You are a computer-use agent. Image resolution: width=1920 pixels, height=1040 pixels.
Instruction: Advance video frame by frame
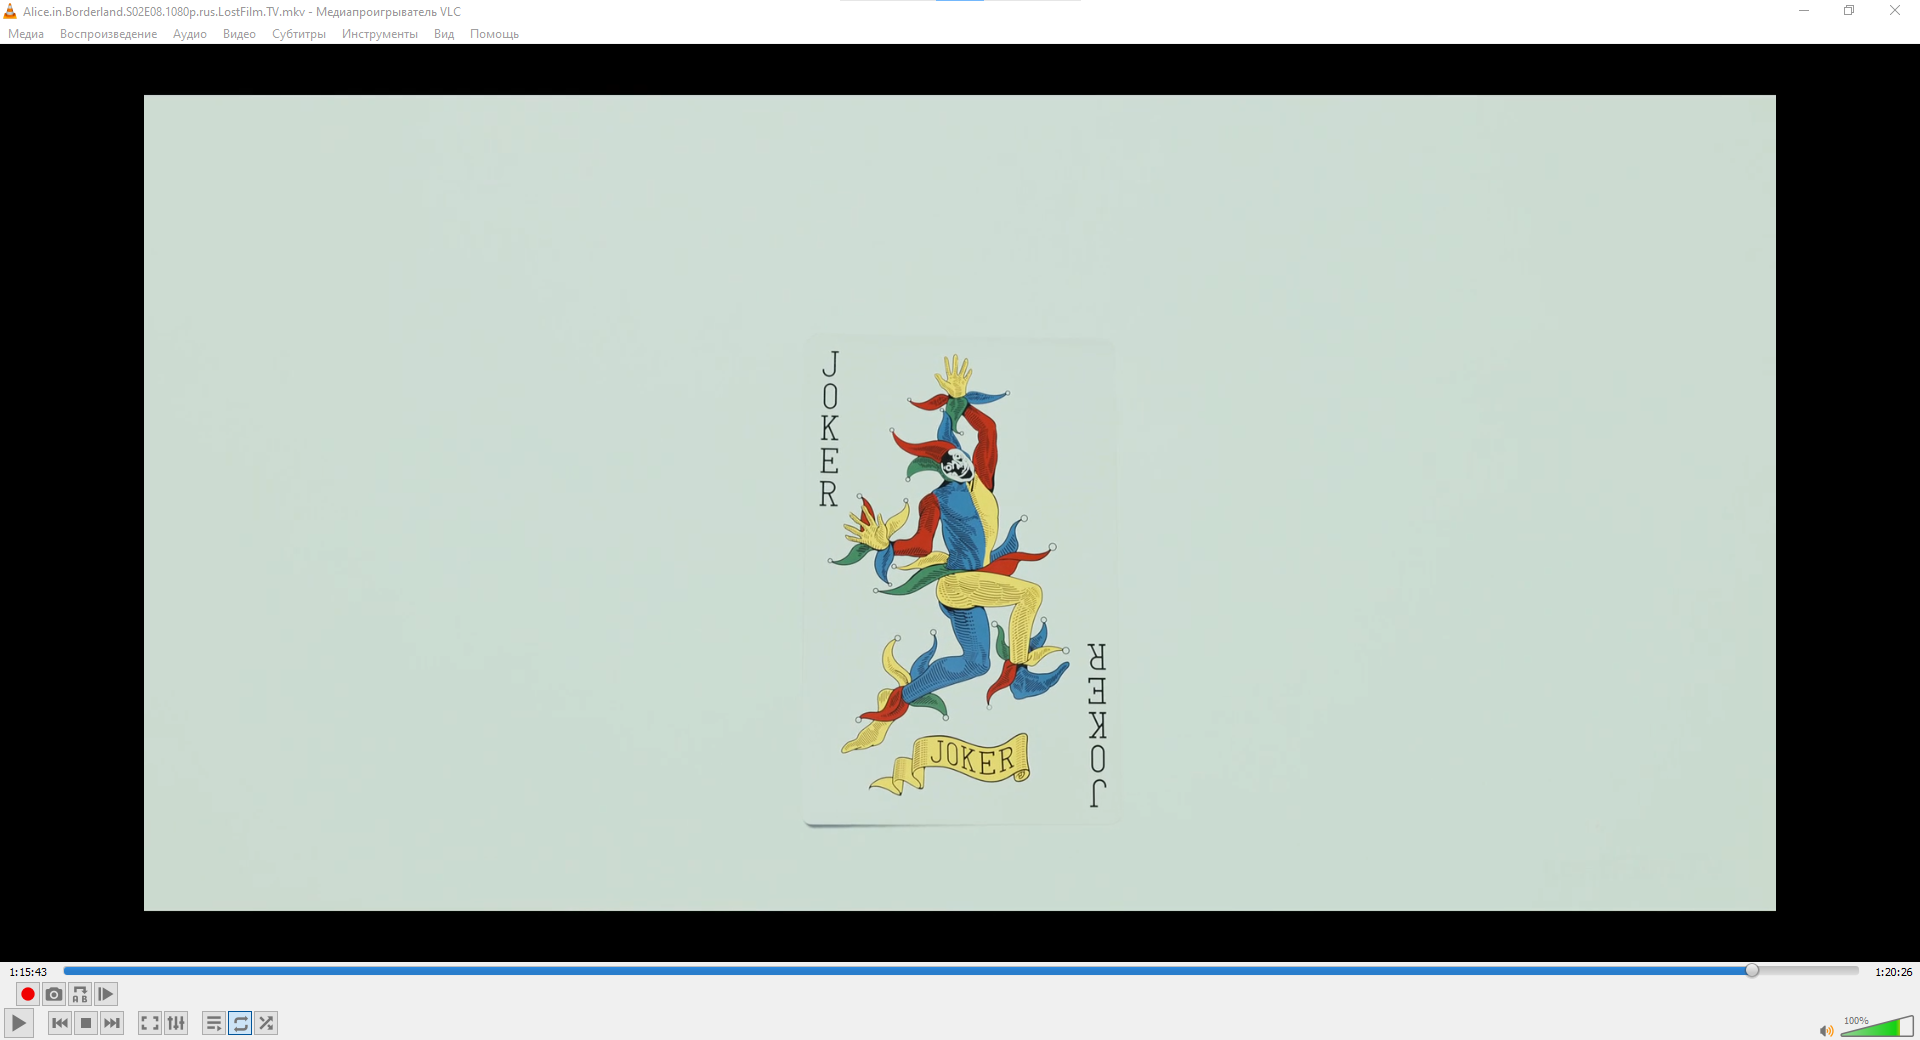(x=106, y=994)
